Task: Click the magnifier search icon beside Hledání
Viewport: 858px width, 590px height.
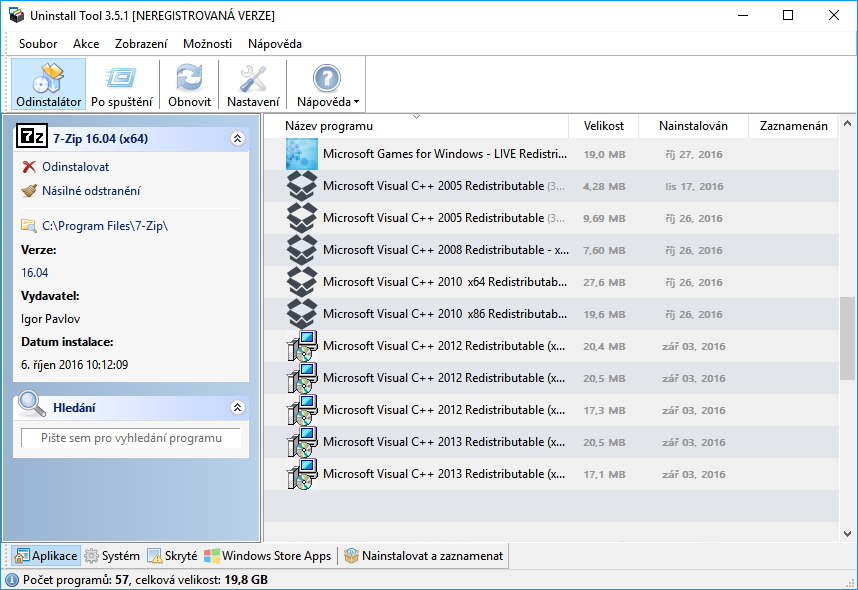Action: 32,404
